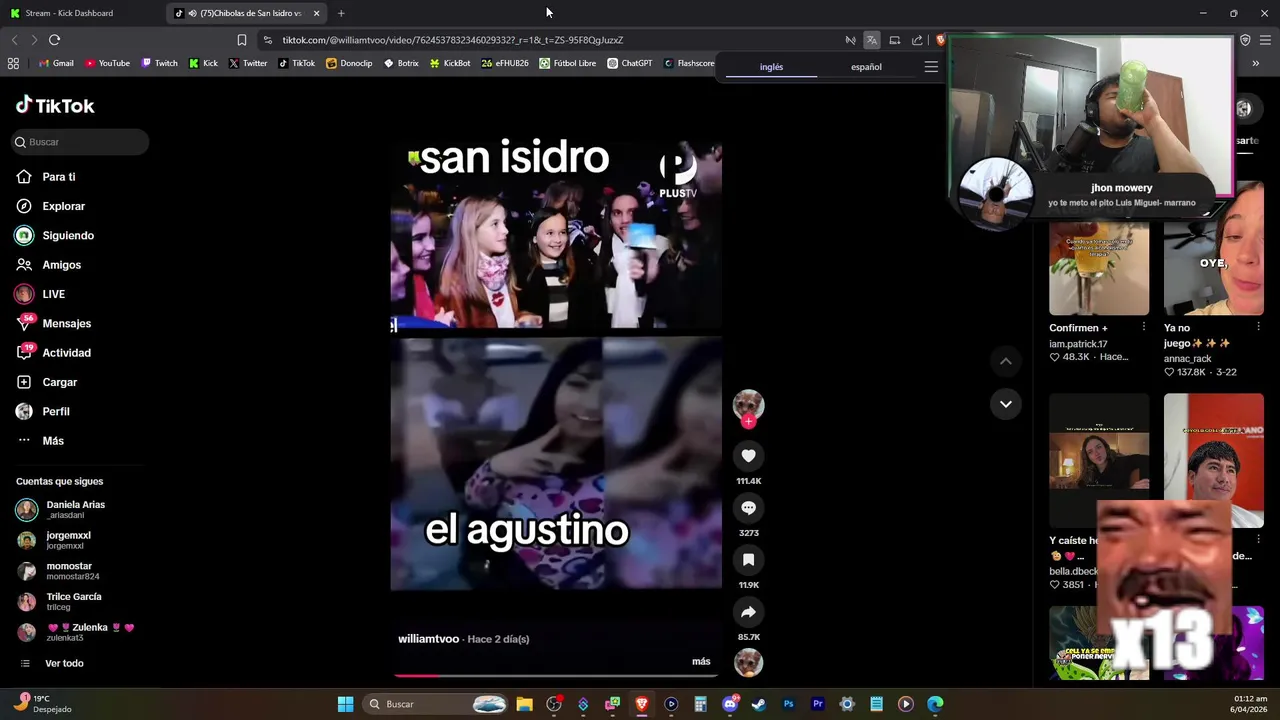The image size is (1280, 720).
Task: Open the apps grid icon in bookmarks bar
Action: tap(13, 63)
